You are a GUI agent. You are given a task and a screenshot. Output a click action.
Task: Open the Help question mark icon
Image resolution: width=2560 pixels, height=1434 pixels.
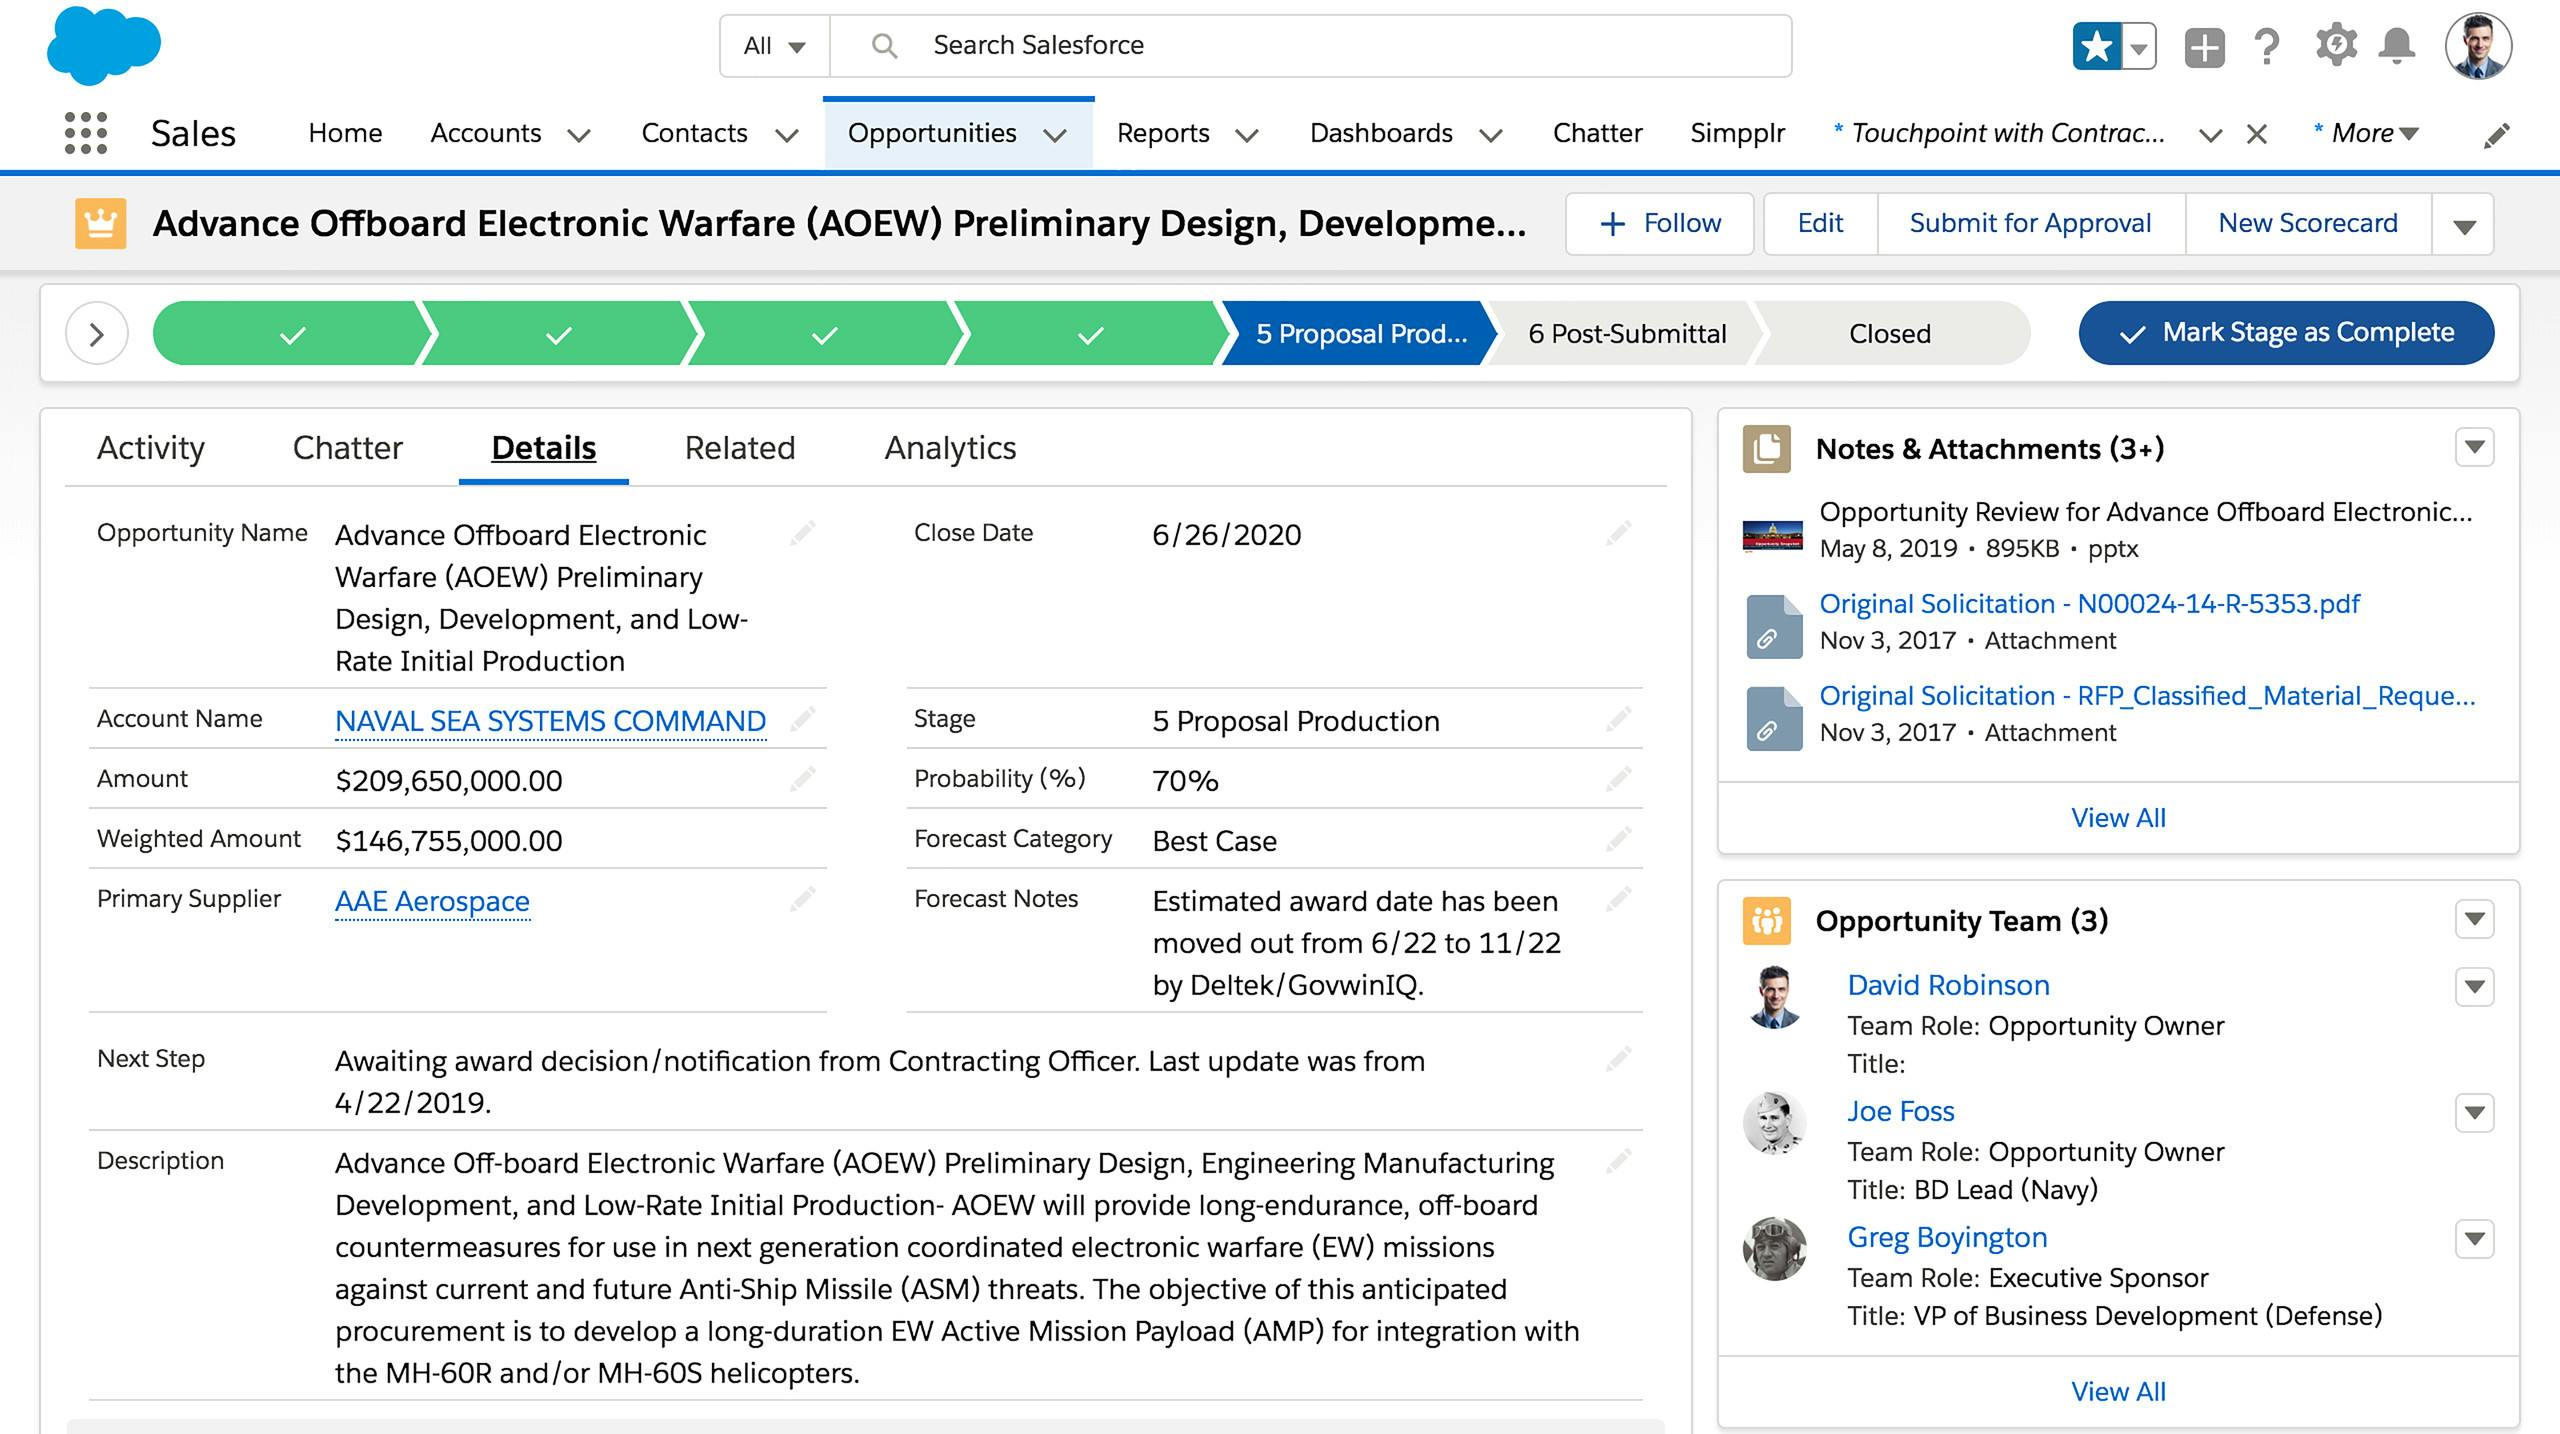click(x=2267, y=46)
